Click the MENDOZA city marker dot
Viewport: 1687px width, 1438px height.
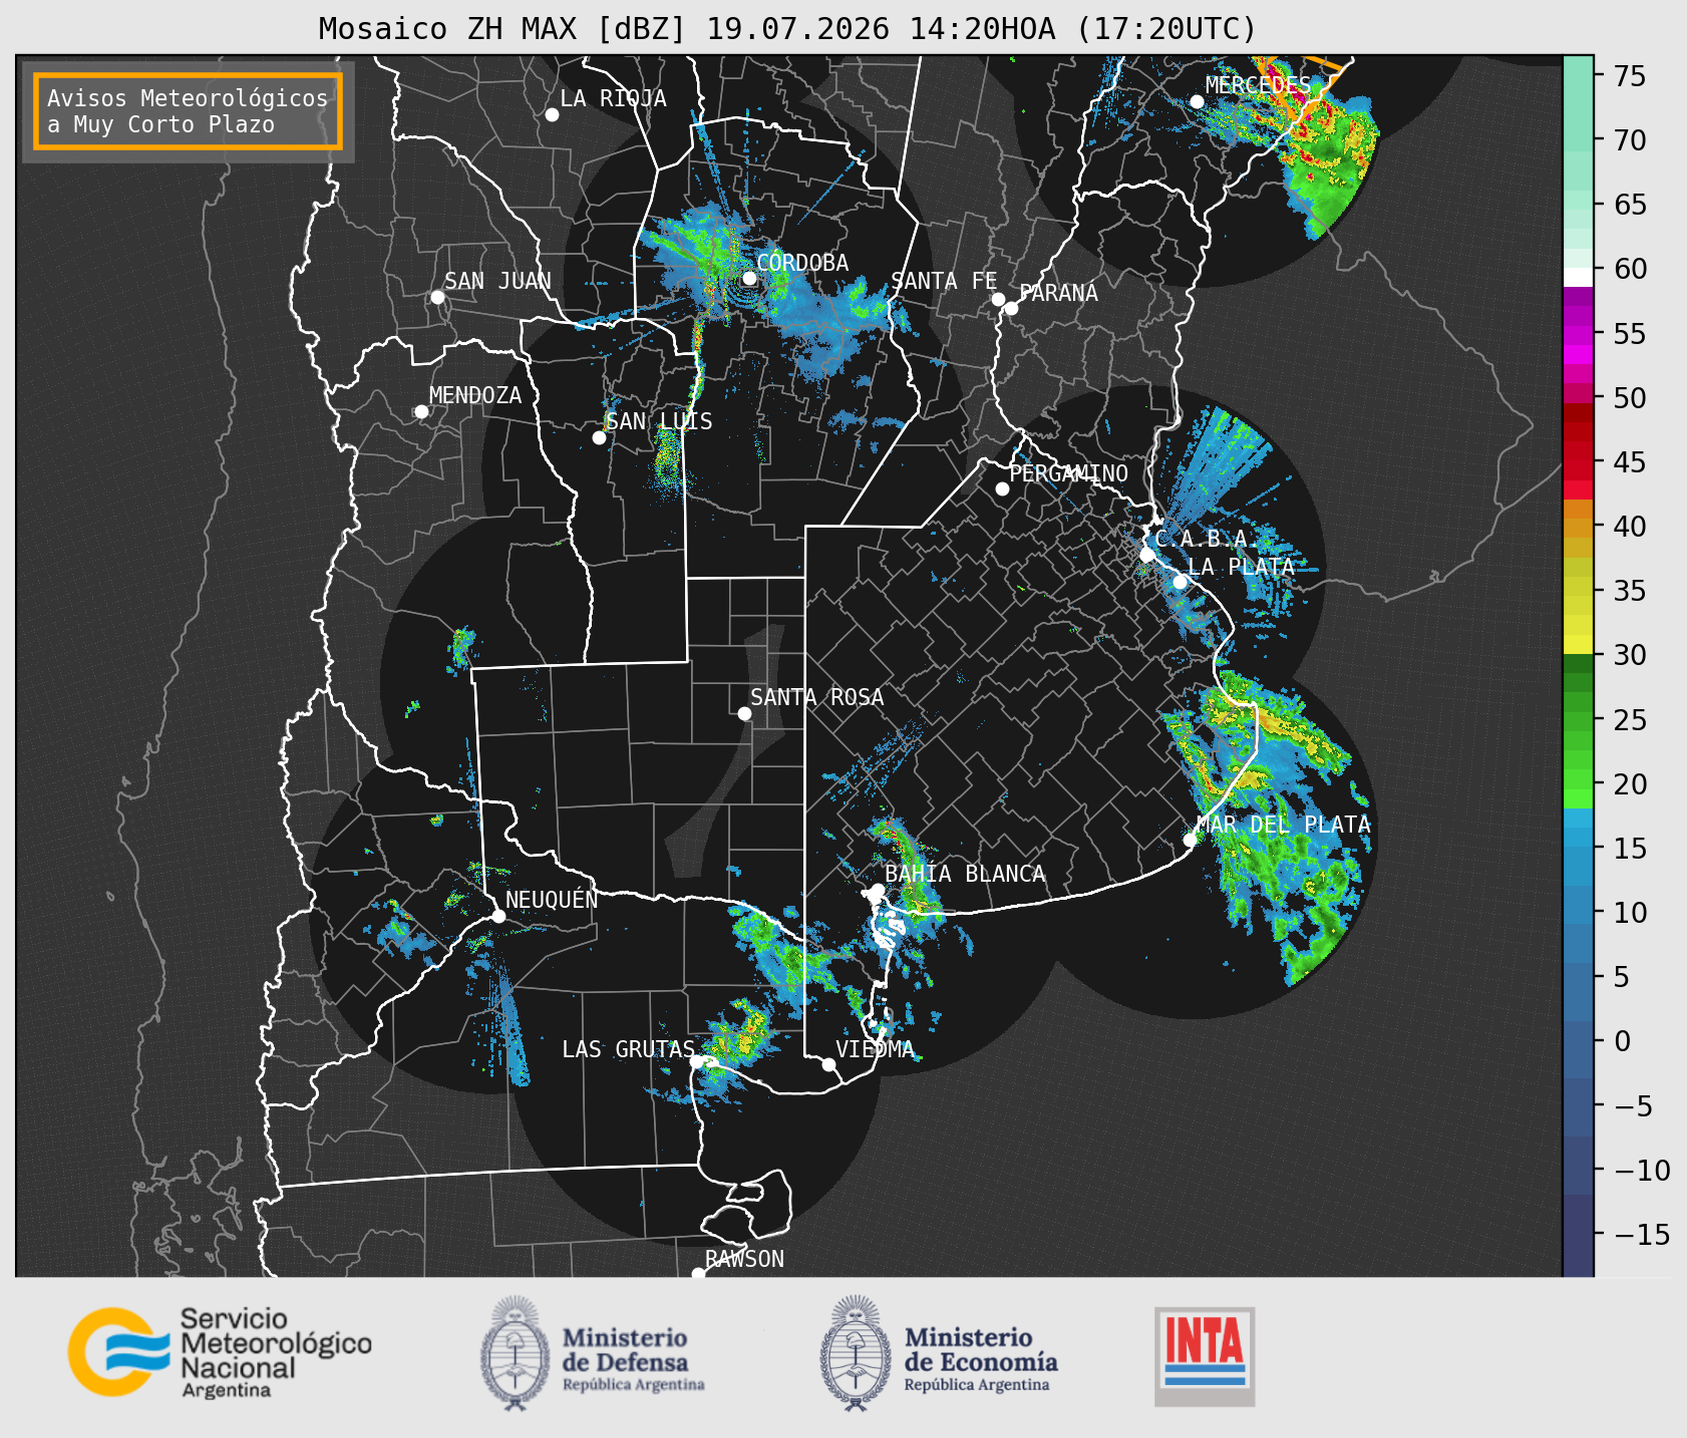click(422, 412)
